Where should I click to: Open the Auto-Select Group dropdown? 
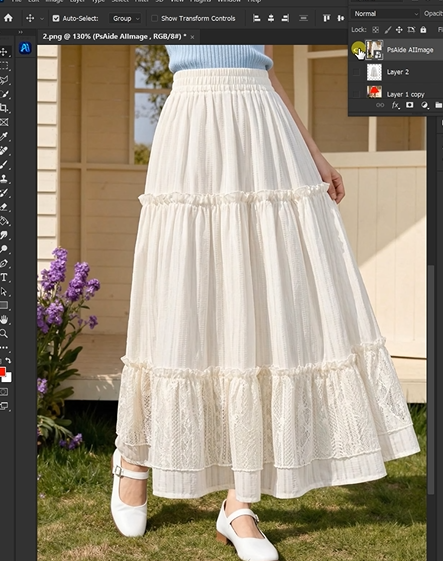pyautogui.click(x=125, y=18)
